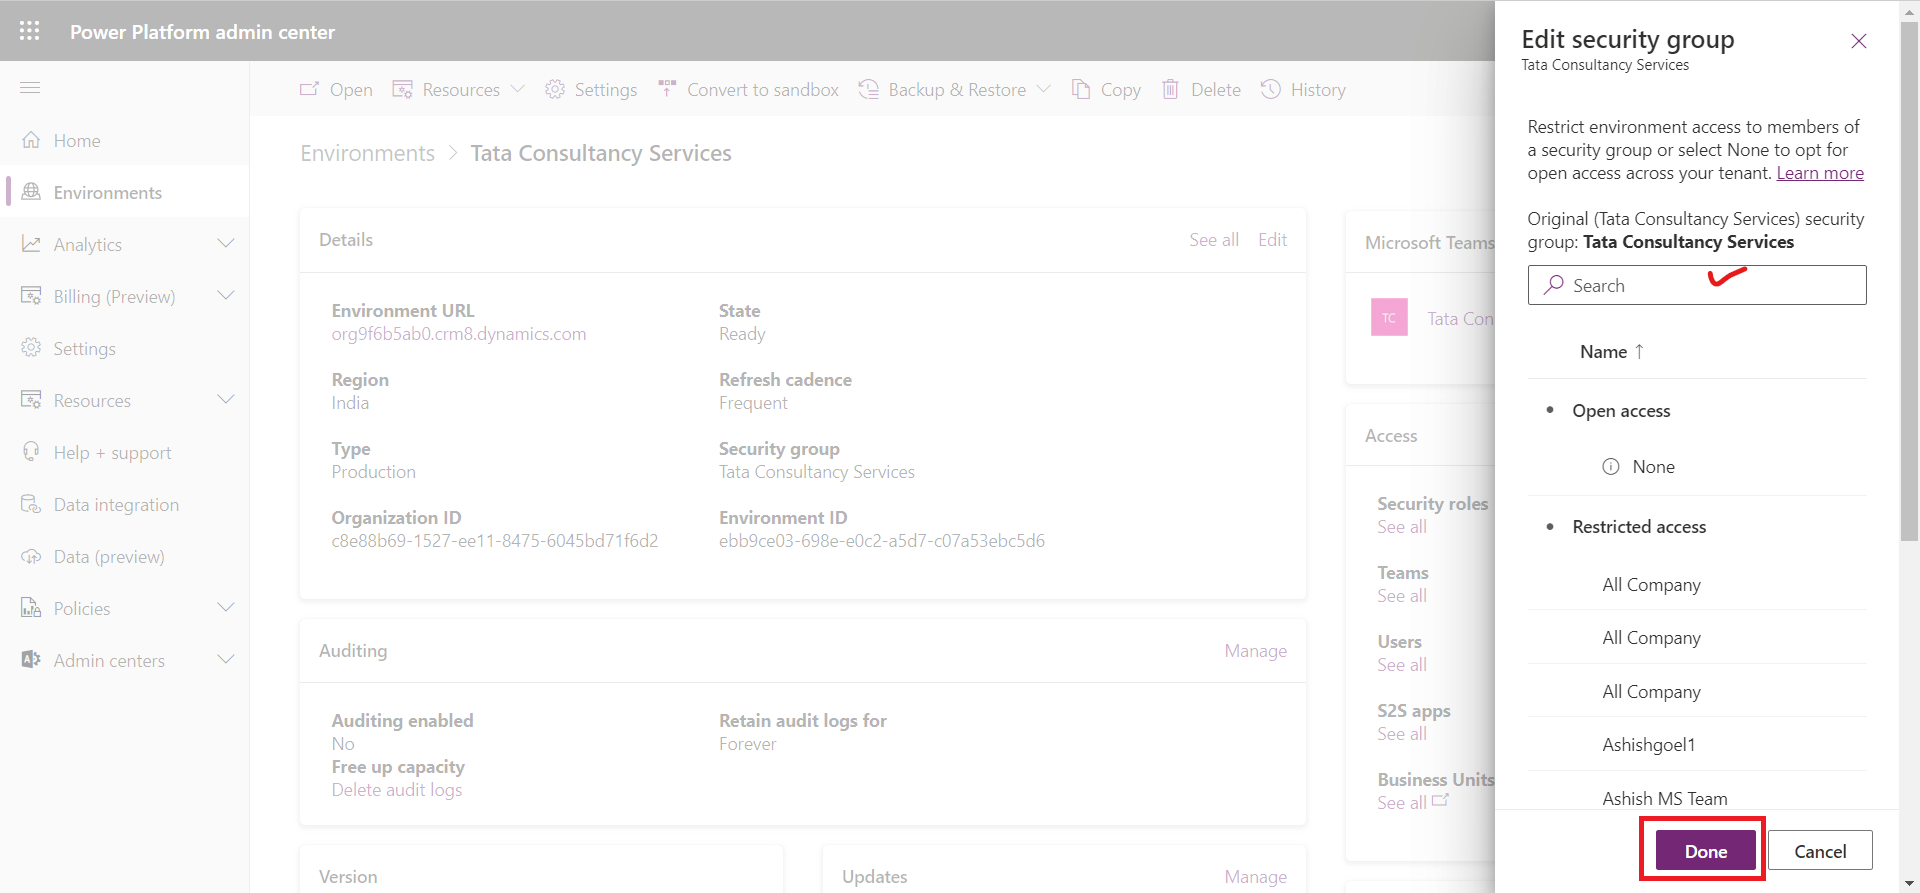Select the Ashishgoel1 security group
The width and height of the screenshot is (1920, 893).
coord(1649,745)
